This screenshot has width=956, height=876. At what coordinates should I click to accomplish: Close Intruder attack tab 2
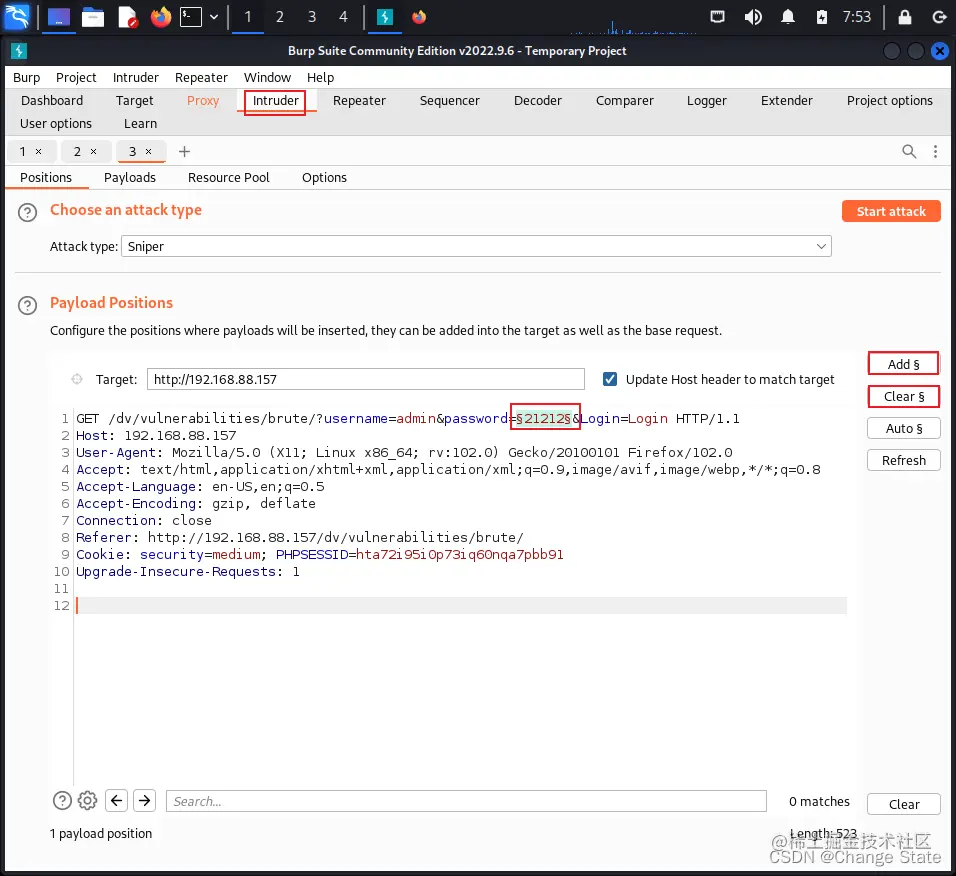[93, 151]
